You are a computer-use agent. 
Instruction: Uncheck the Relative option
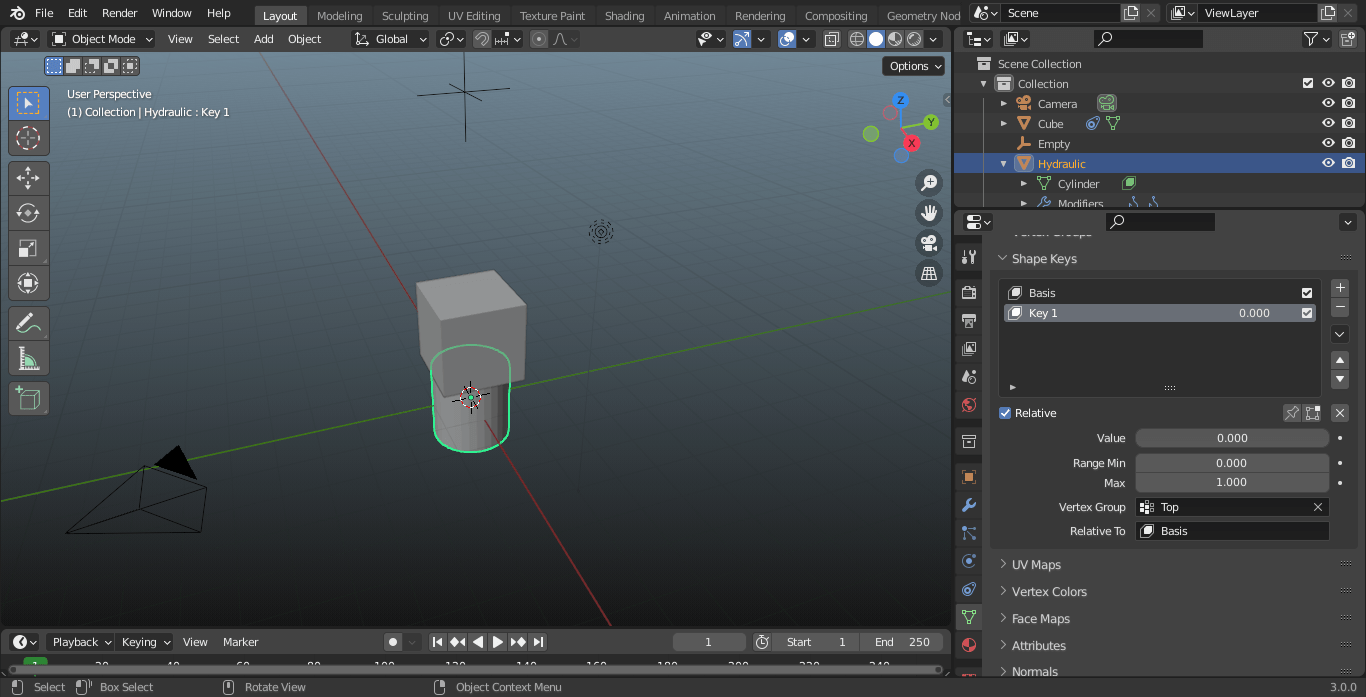[1004, 412]
